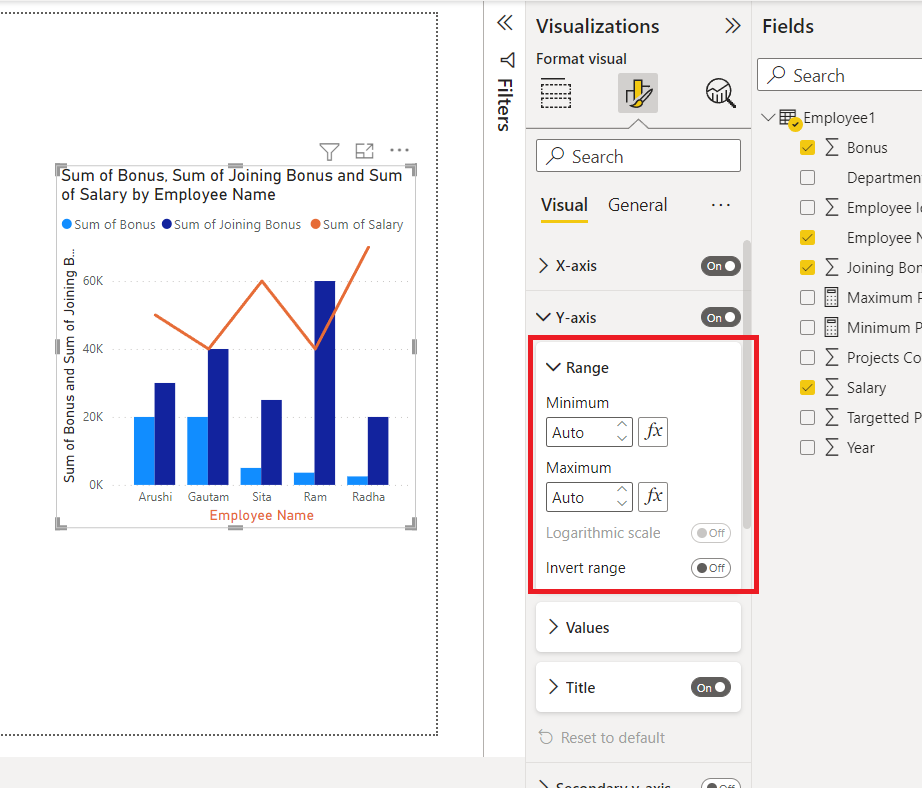Expand the Visualizations pane with the double arrow
The height and width of the screenshot is (788, 922).
tap(733, 26)
